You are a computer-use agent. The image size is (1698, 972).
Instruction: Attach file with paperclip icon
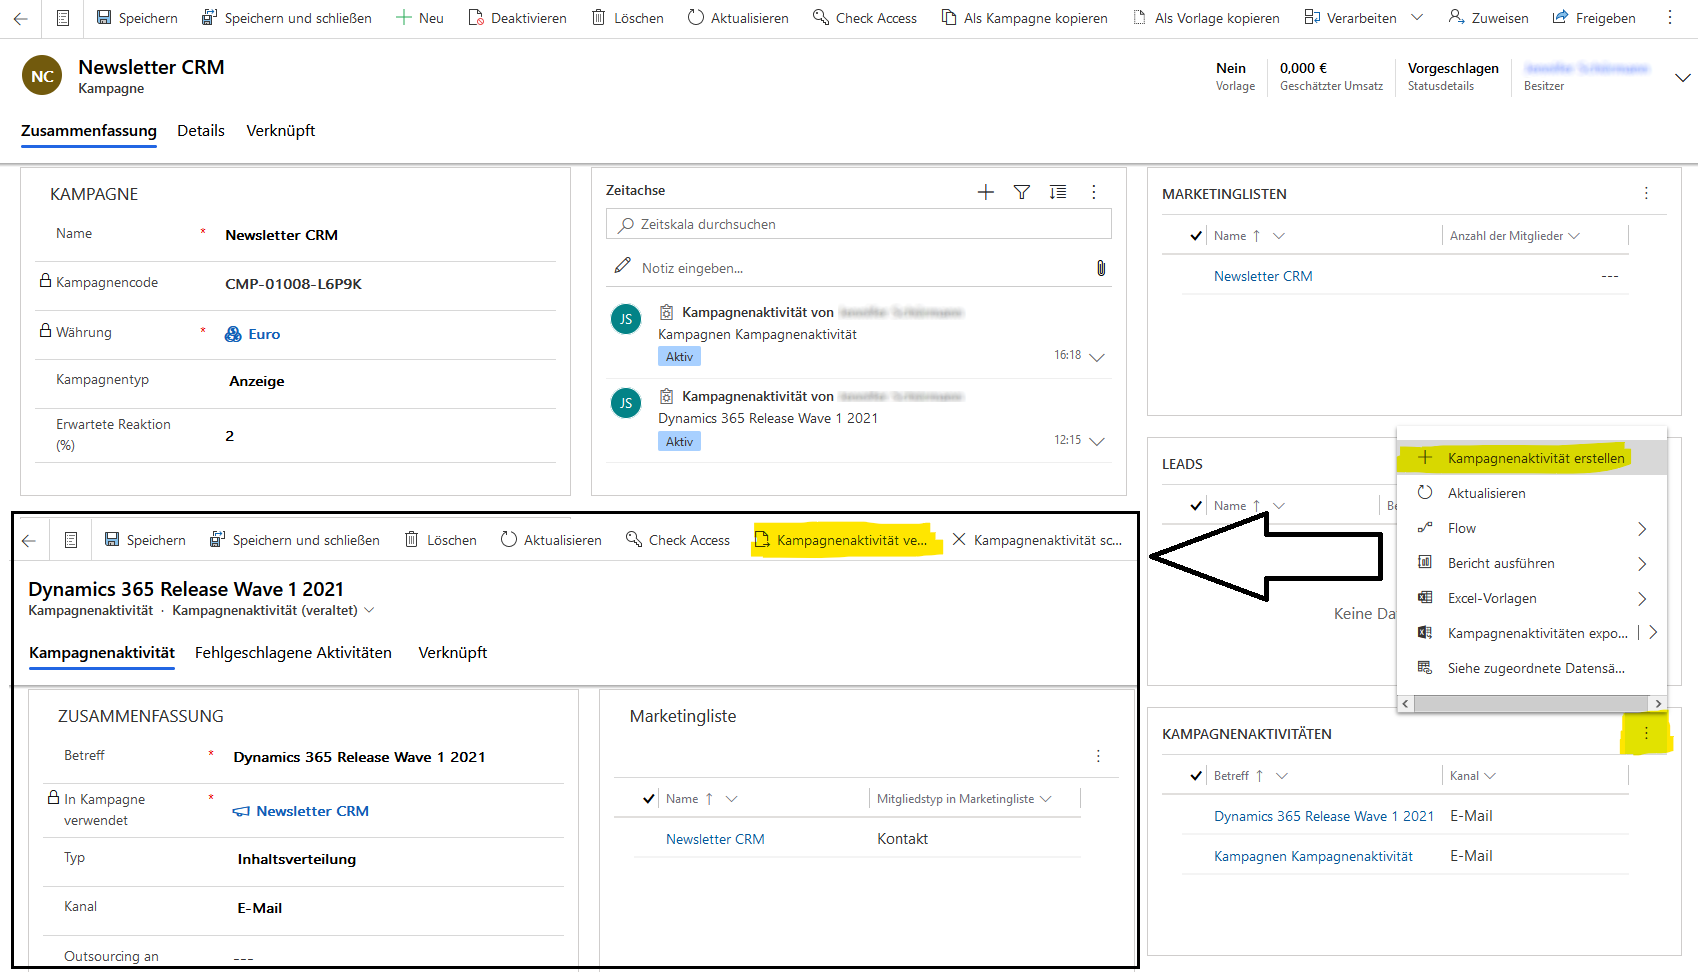pyautogui.click(x=1101, y=268)
